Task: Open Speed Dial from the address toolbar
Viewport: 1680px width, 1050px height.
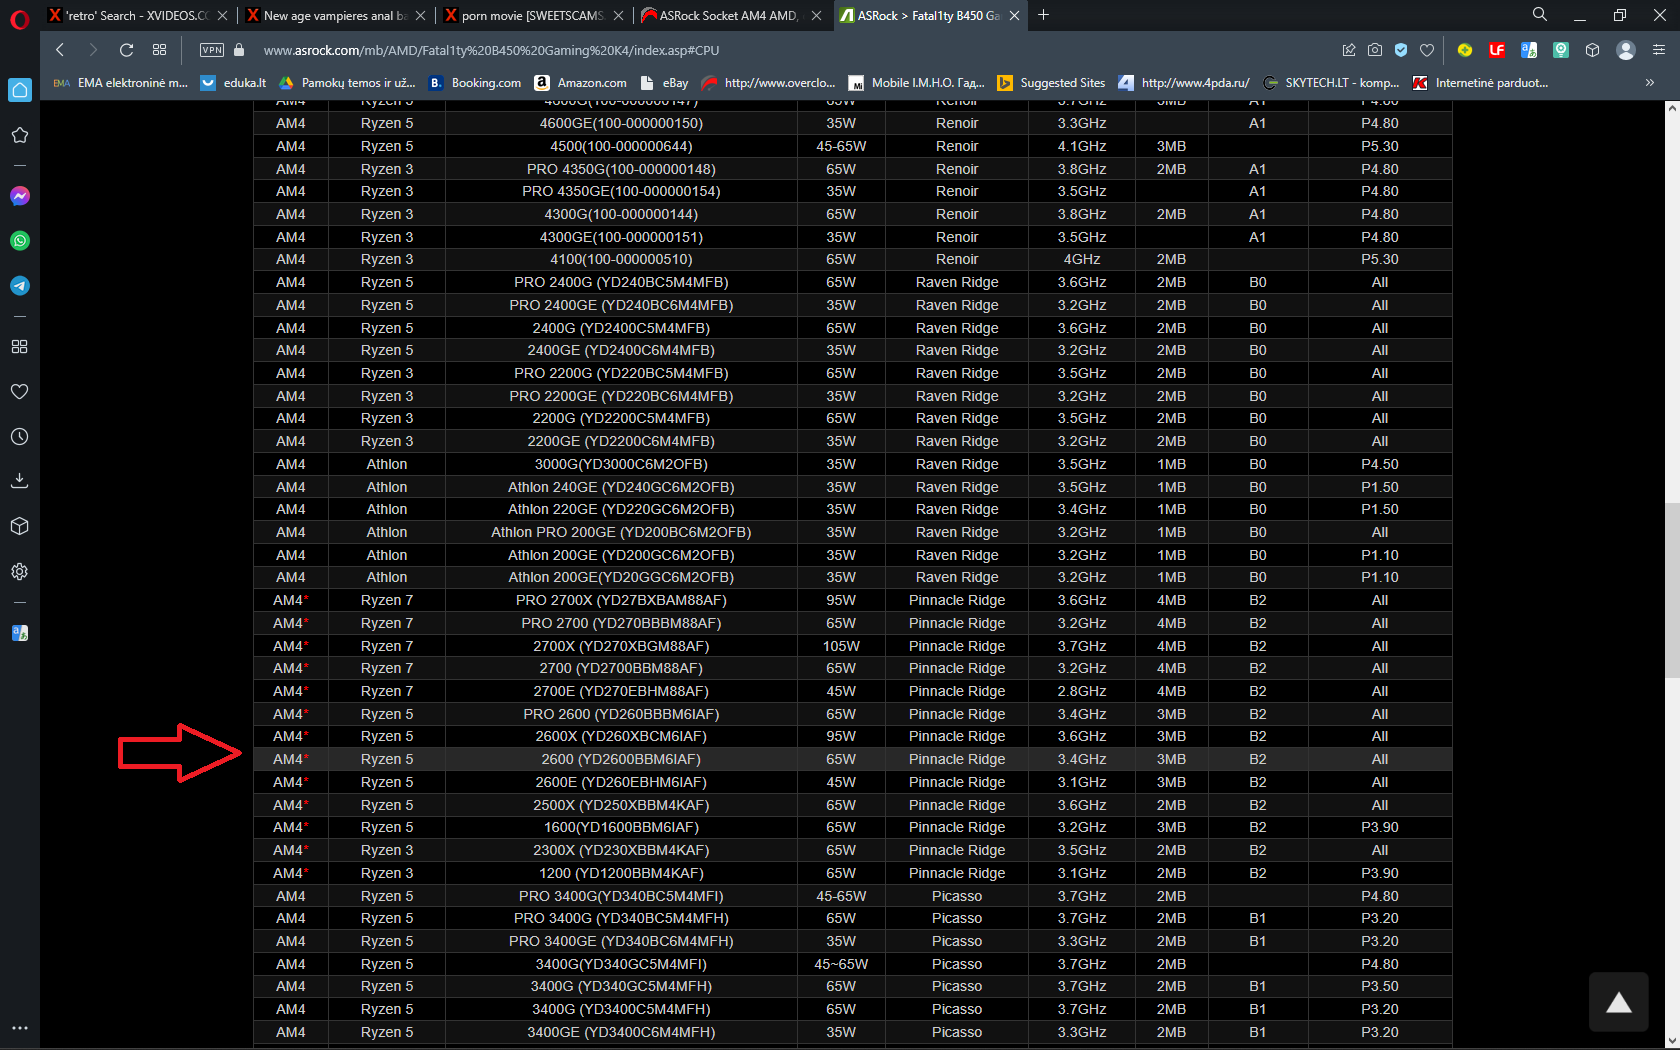Action: pyautogui.click(x=159, y=50)
